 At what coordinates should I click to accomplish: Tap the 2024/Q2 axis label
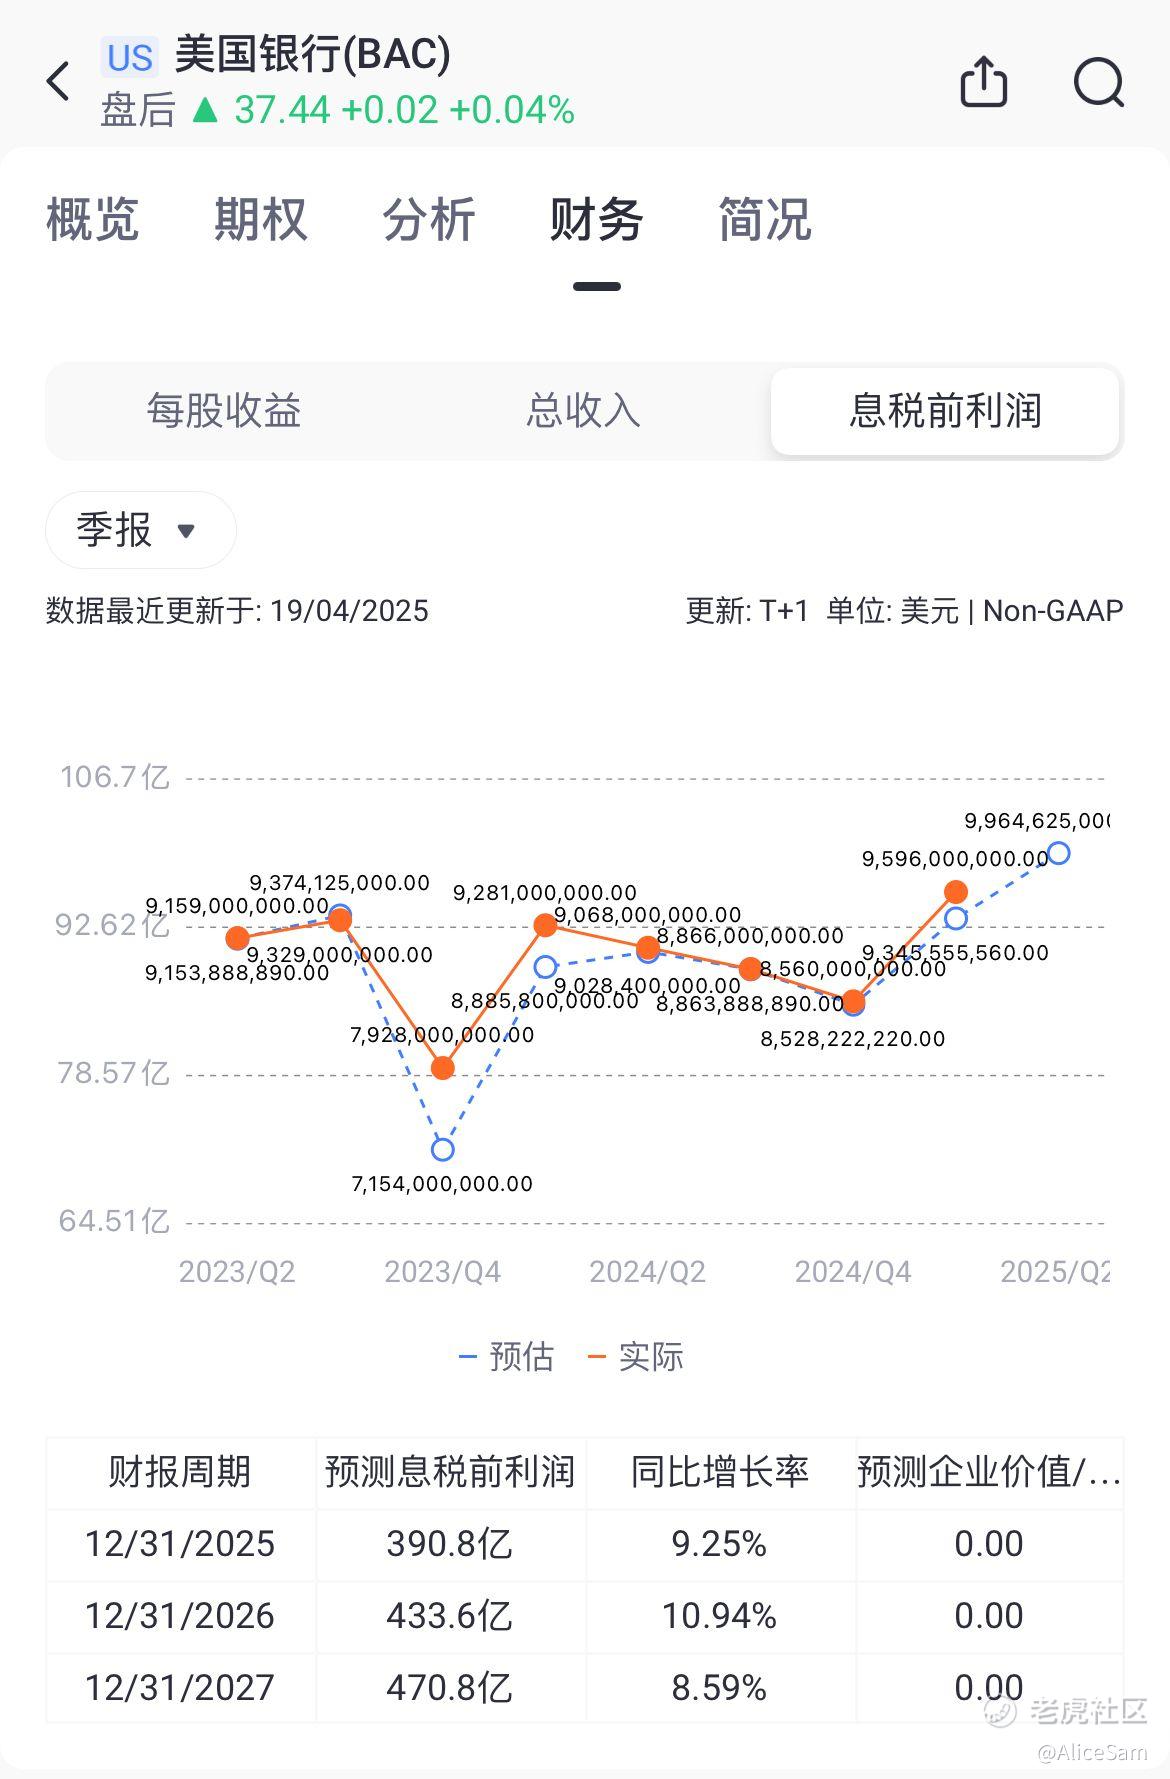648,1271
